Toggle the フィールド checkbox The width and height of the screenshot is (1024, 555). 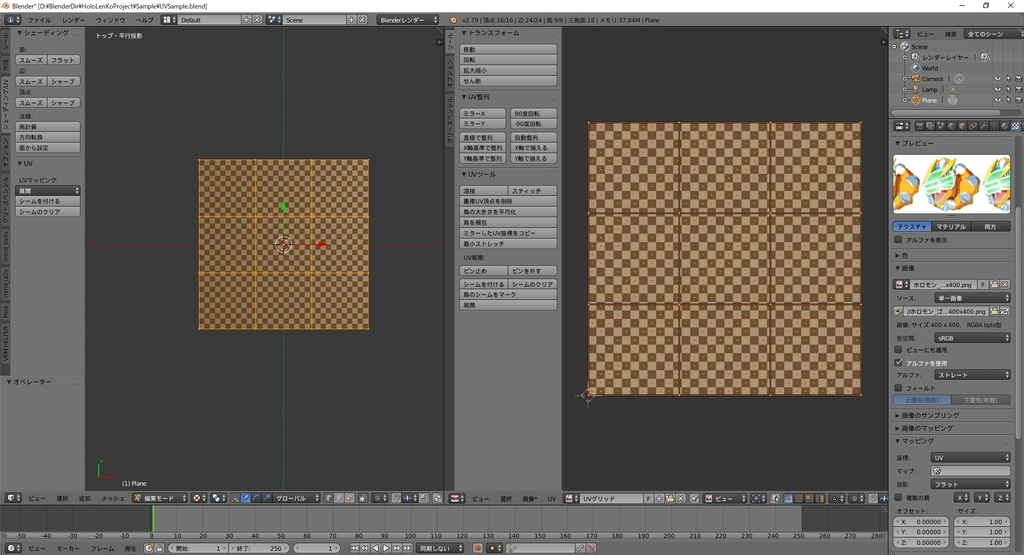click(899, 388)
